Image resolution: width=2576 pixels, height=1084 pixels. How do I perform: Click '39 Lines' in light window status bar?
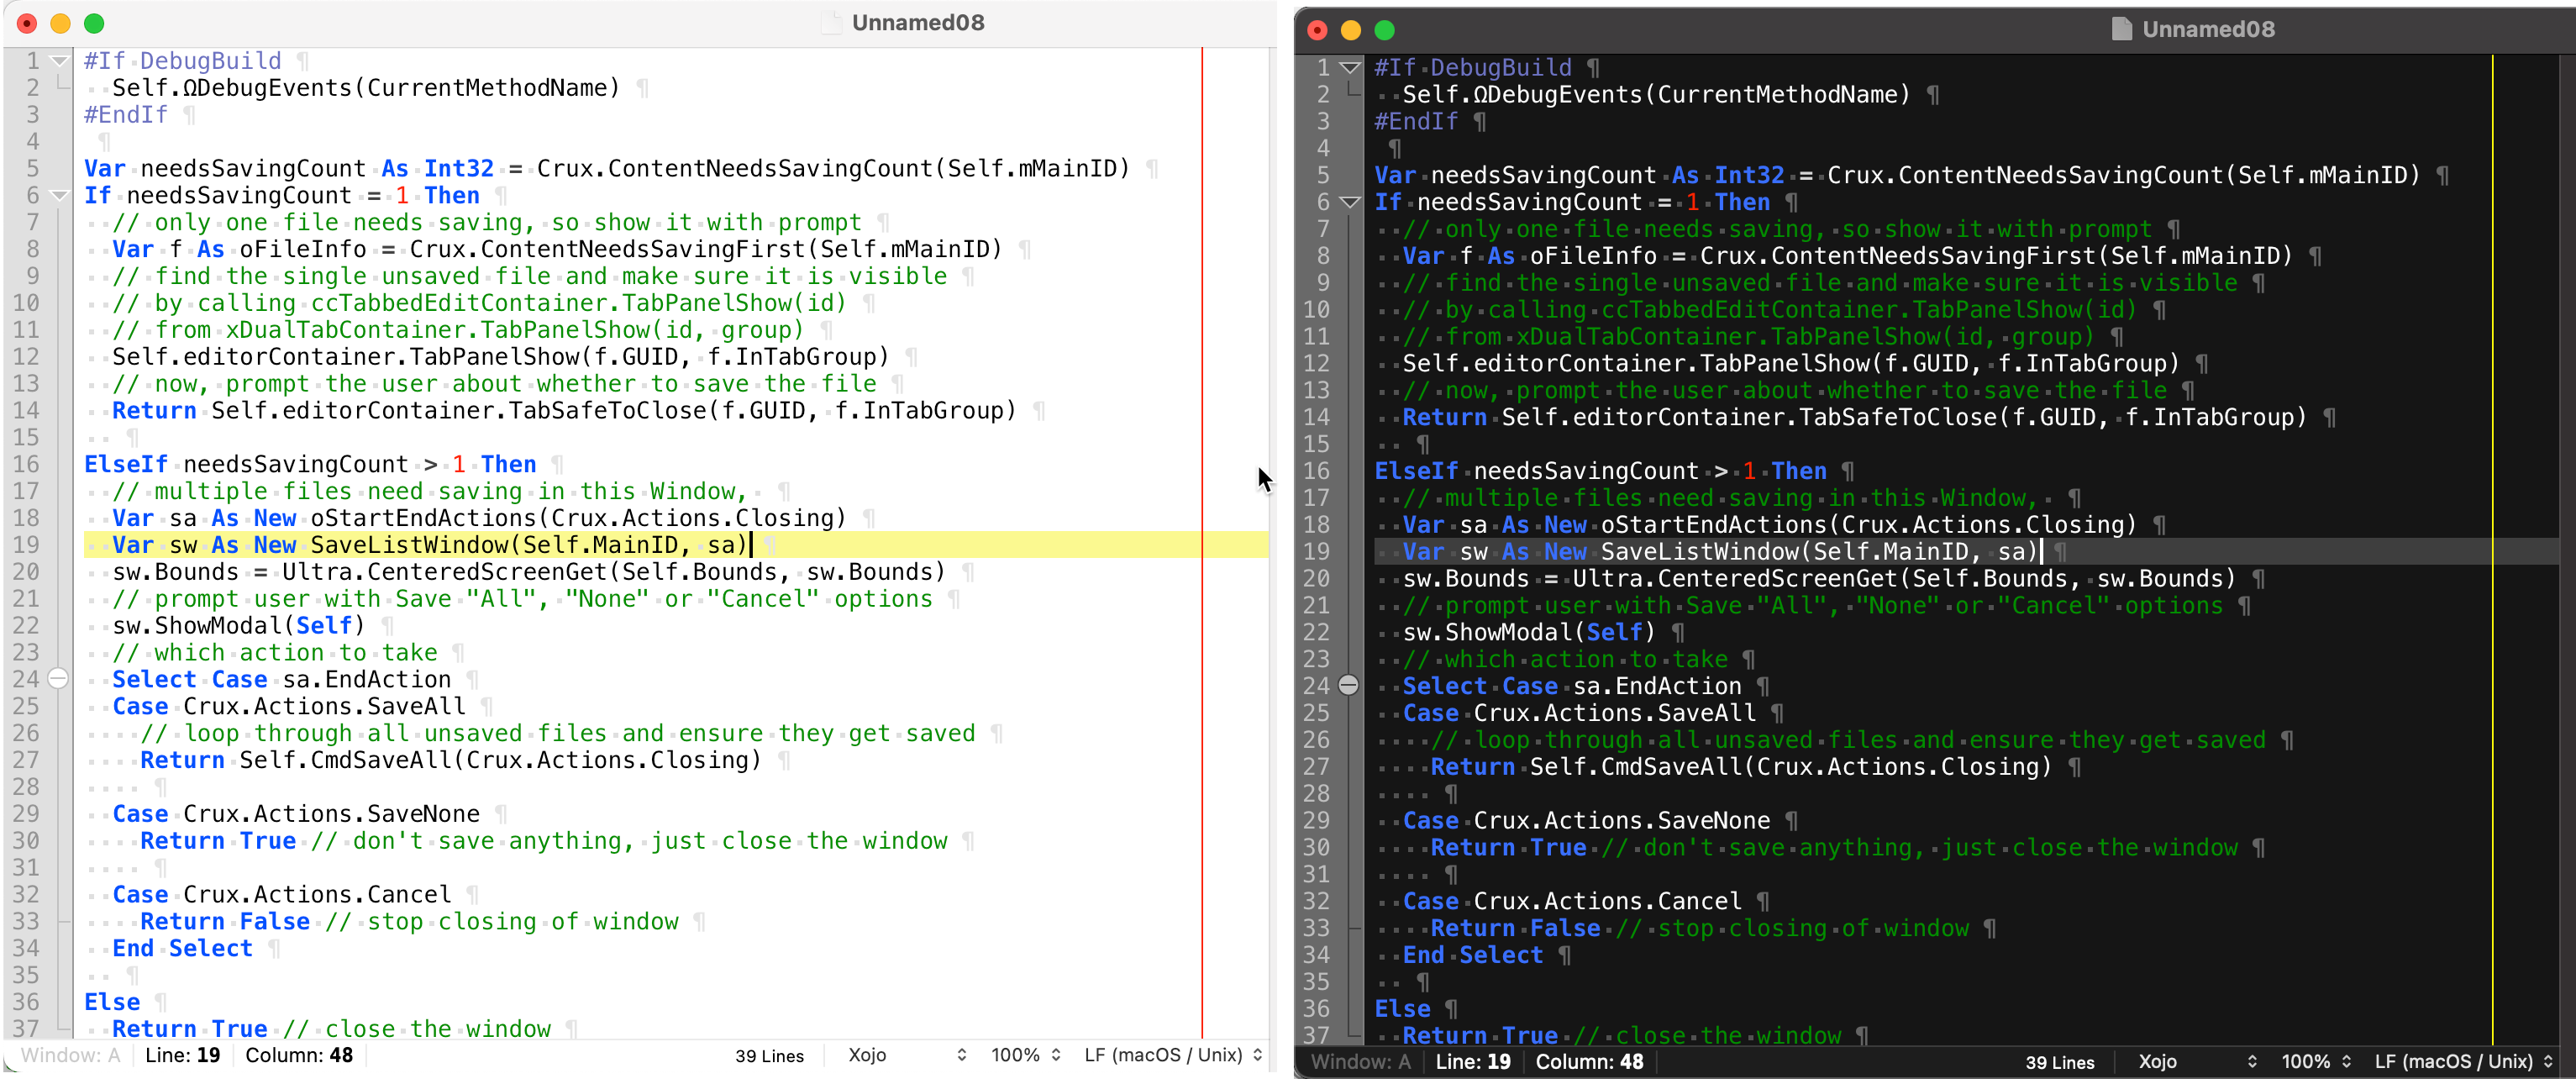[x=769, y=1056]
